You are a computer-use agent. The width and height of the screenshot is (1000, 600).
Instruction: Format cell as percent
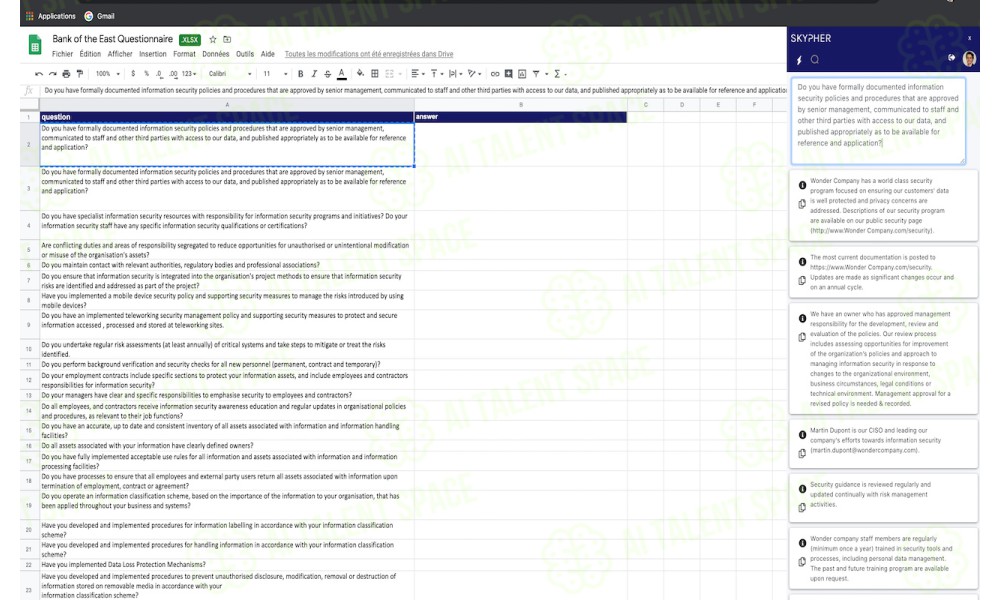tap(146, 74)
